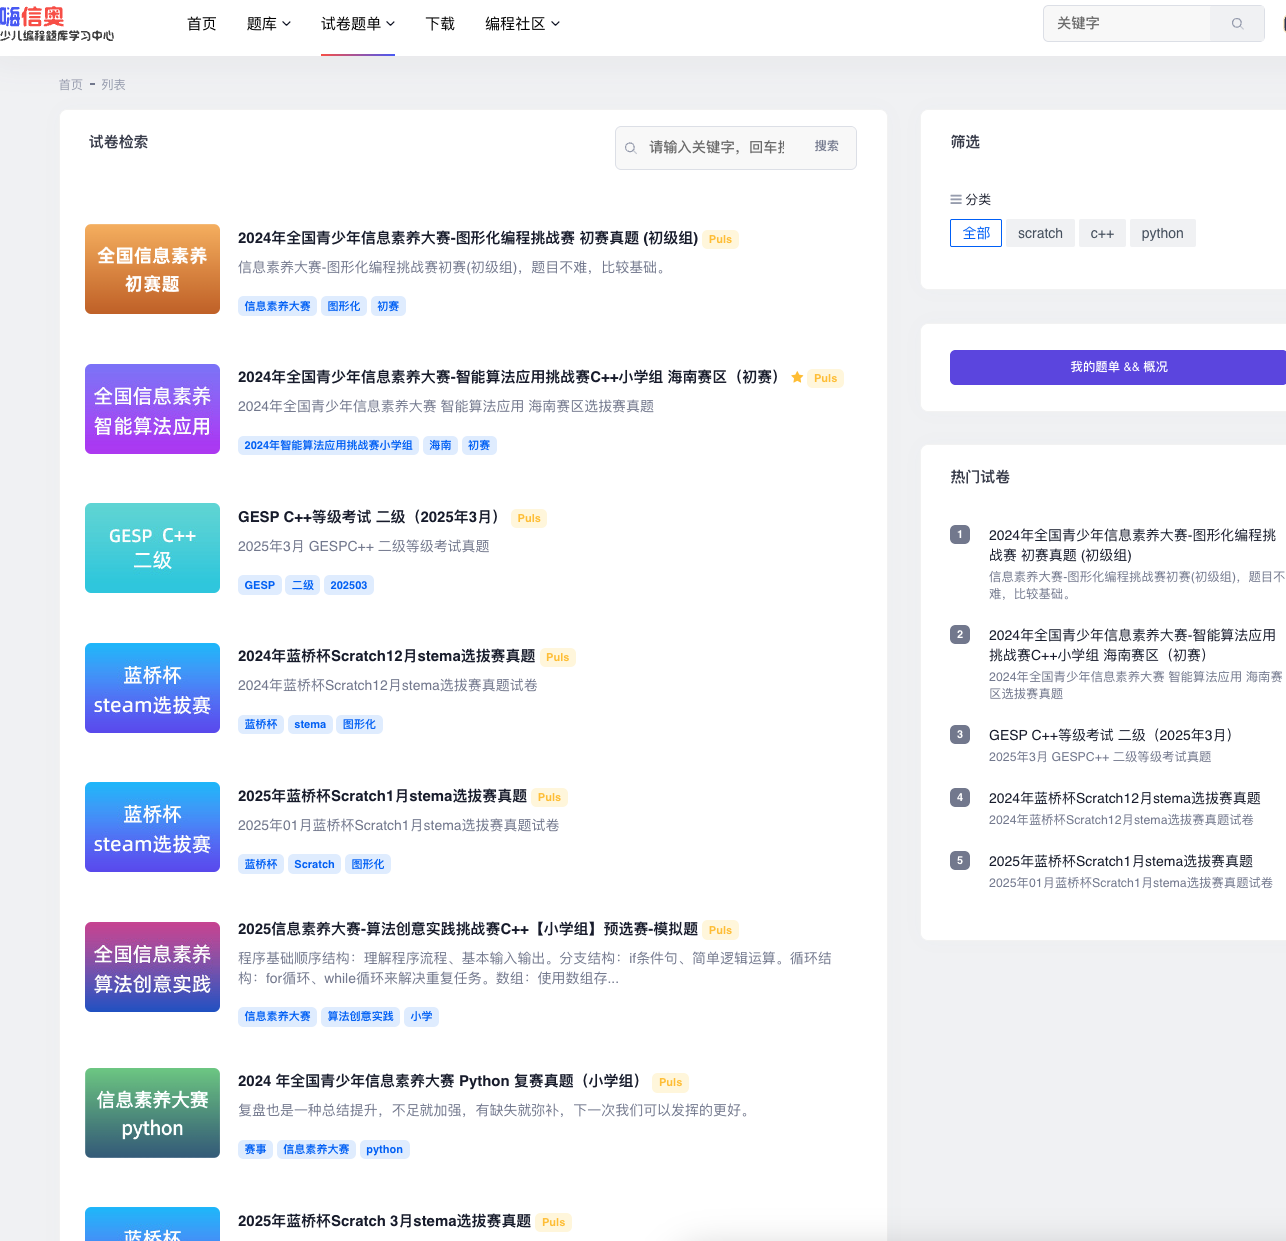This screenshot has width=1286, height=1241.
Task: Click the gold star beside 智能算法应用挑战赛 title
Action: [797, 377]
